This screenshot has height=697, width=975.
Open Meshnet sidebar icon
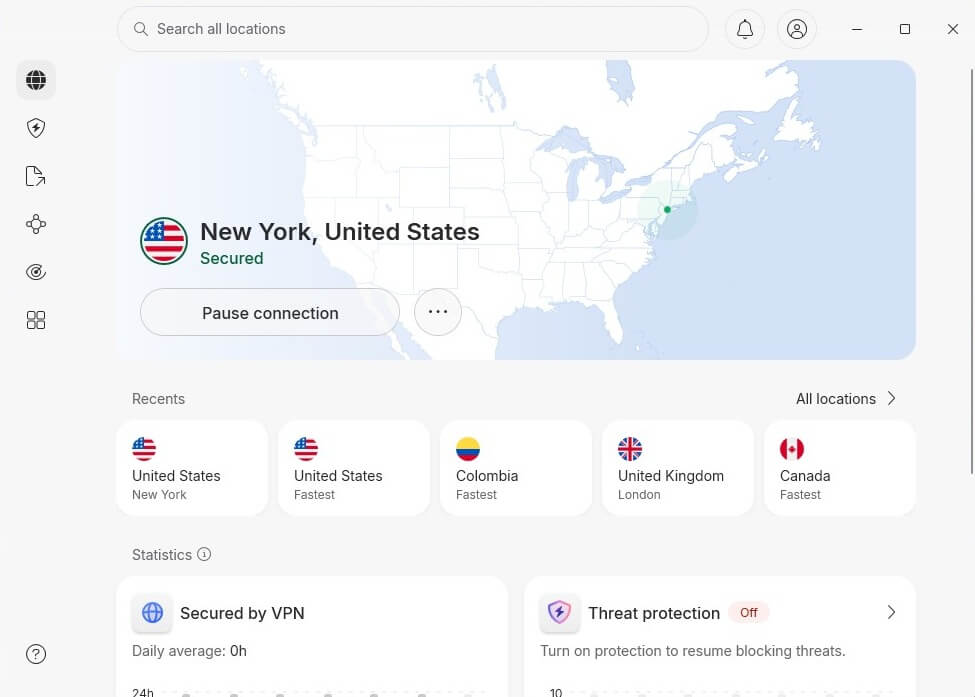point(36,224)
